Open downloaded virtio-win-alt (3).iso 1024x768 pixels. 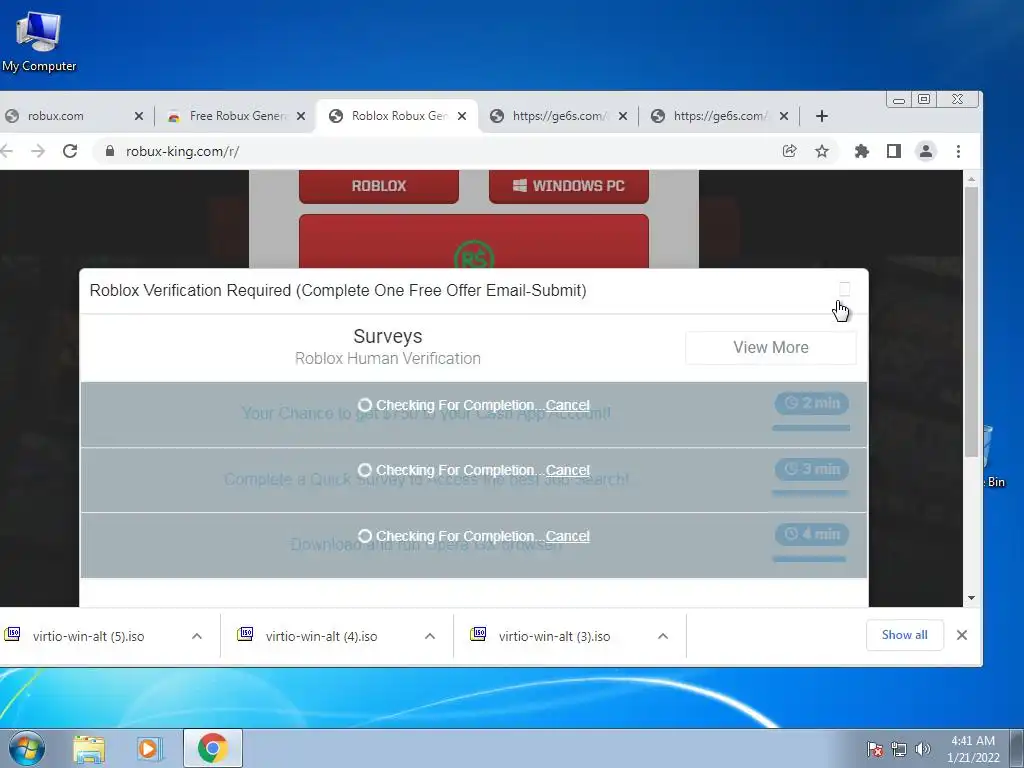(554, 636)
